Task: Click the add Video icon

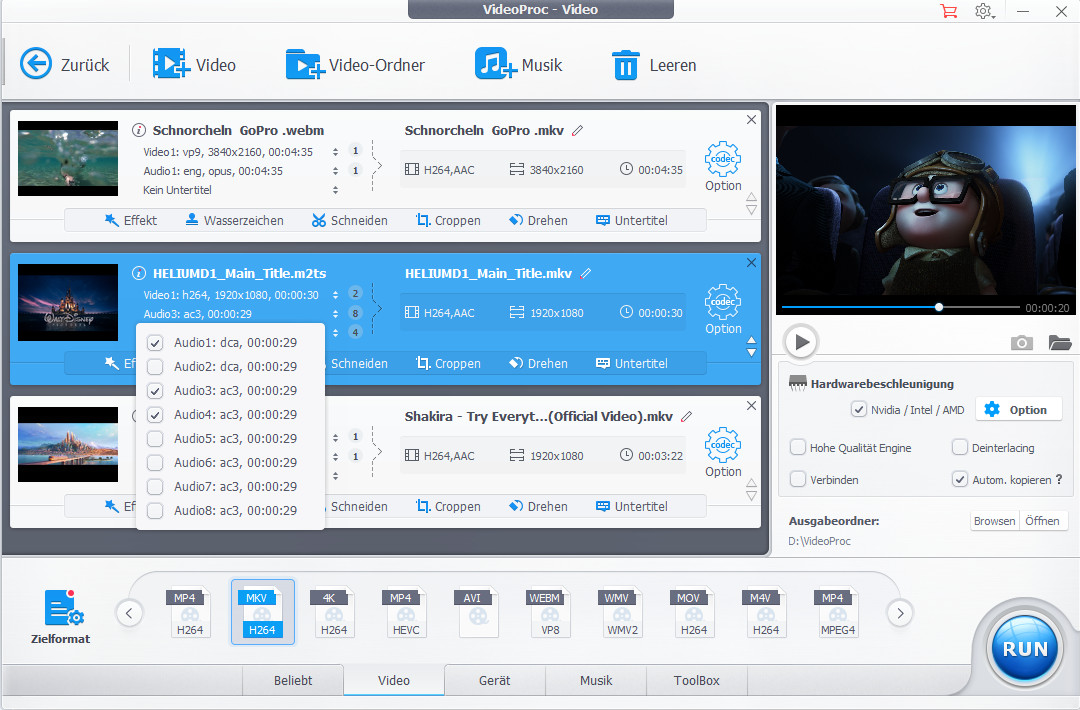Action: click(x=171, y=65)
